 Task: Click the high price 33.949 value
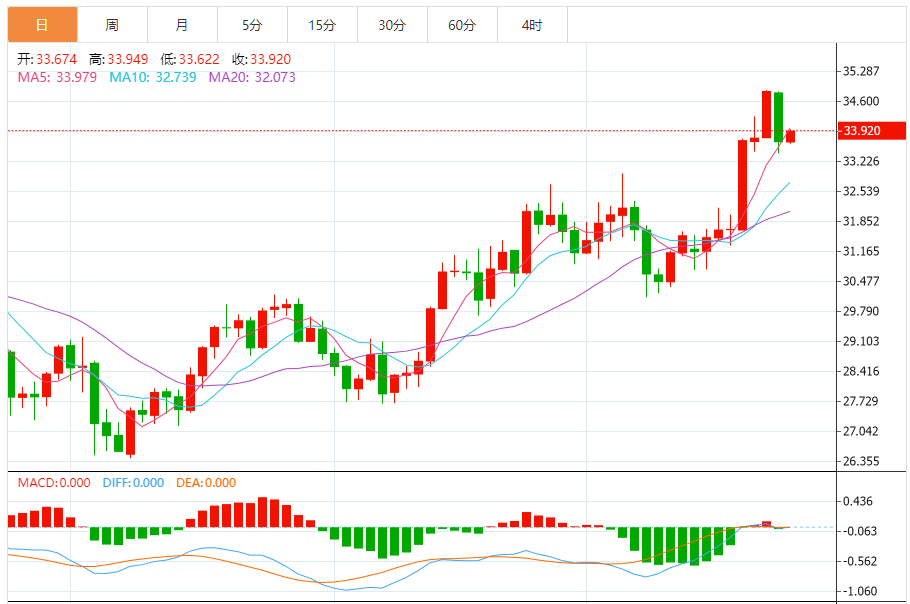(128, 59)
